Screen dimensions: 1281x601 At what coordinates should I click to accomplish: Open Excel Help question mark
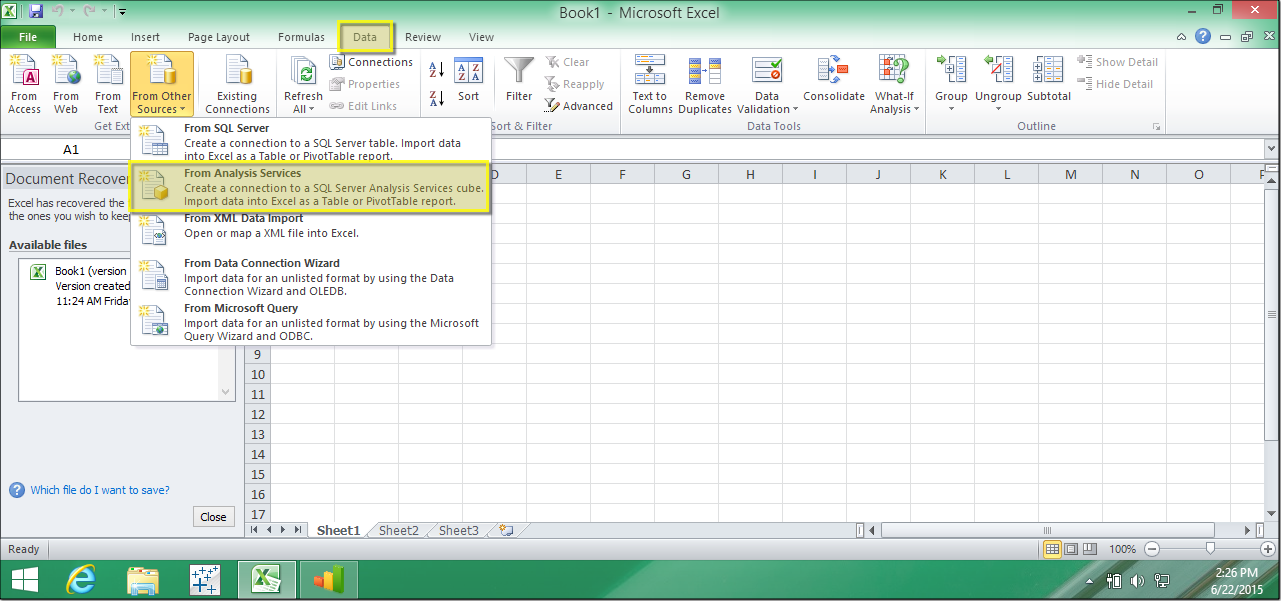coord(1203,36)
